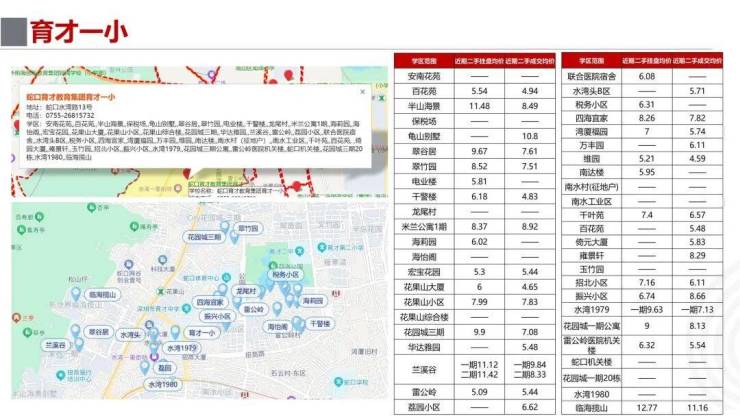Click 11.16 in the 临海揽山 table row
The image size is (740, 416).
point(697,408)
